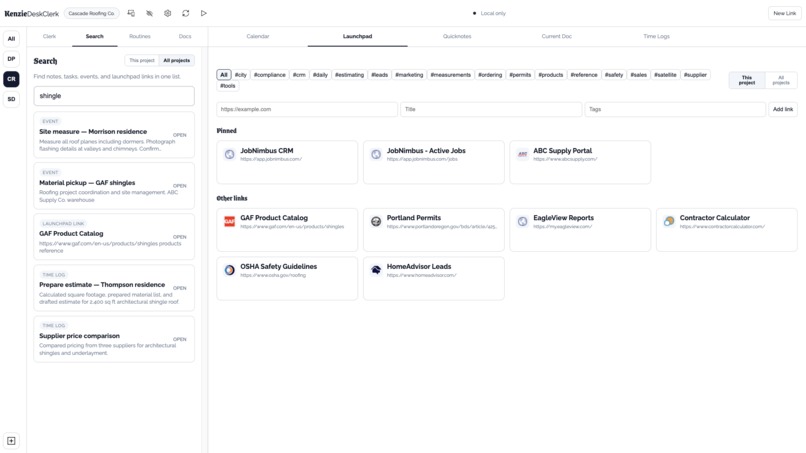Open the Cascade Roofing Co. project selector

point(91,13)
